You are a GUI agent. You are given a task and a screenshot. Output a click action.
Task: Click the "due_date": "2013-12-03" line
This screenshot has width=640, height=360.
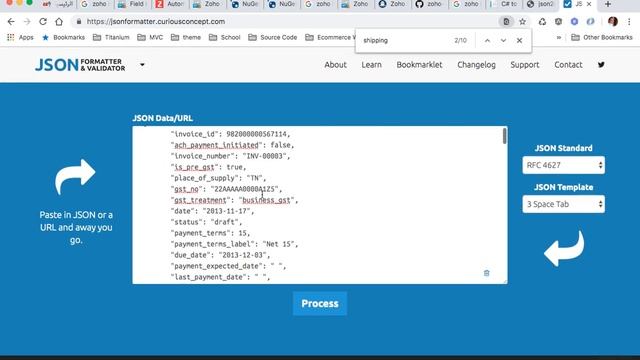click(x=220, y=255)
